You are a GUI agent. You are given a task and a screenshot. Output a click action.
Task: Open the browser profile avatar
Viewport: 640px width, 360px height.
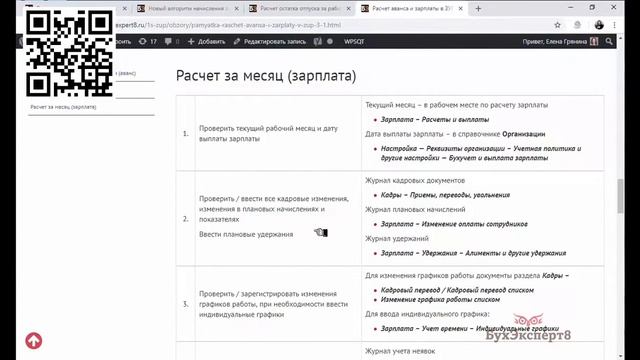pyautogui.click(x=599, y=25)
